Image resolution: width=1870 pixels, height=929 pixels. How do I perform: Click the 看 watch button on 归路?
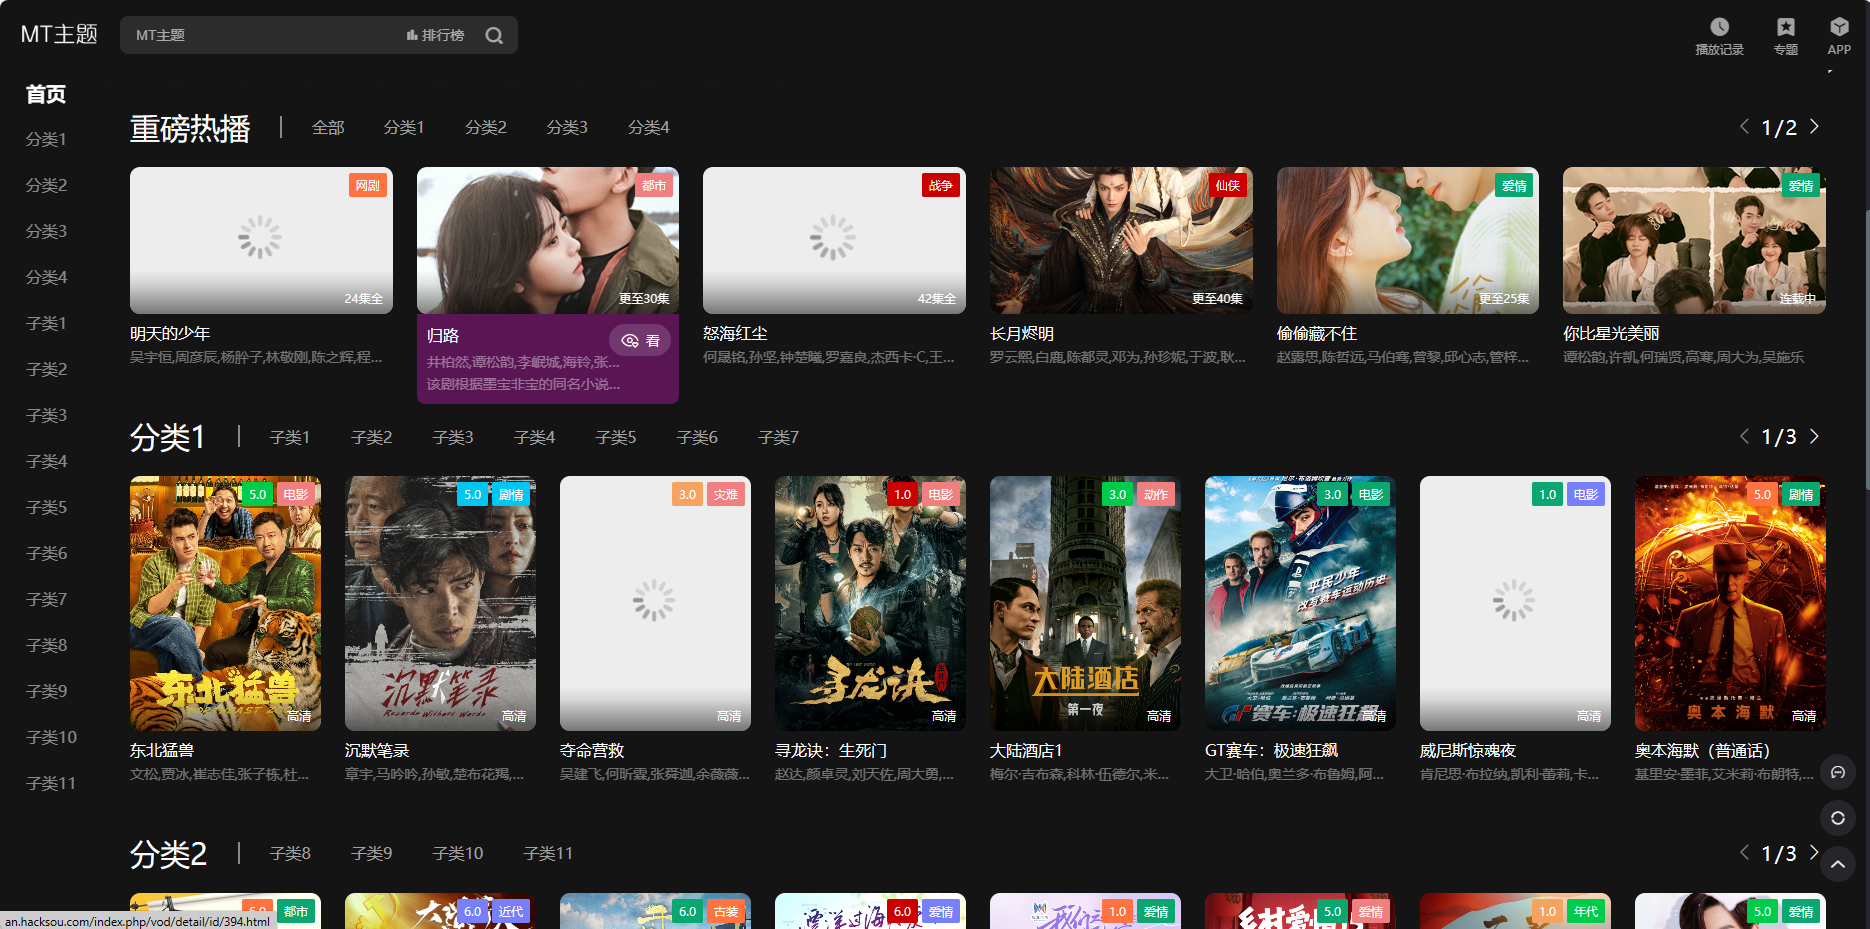click(641, 341)
